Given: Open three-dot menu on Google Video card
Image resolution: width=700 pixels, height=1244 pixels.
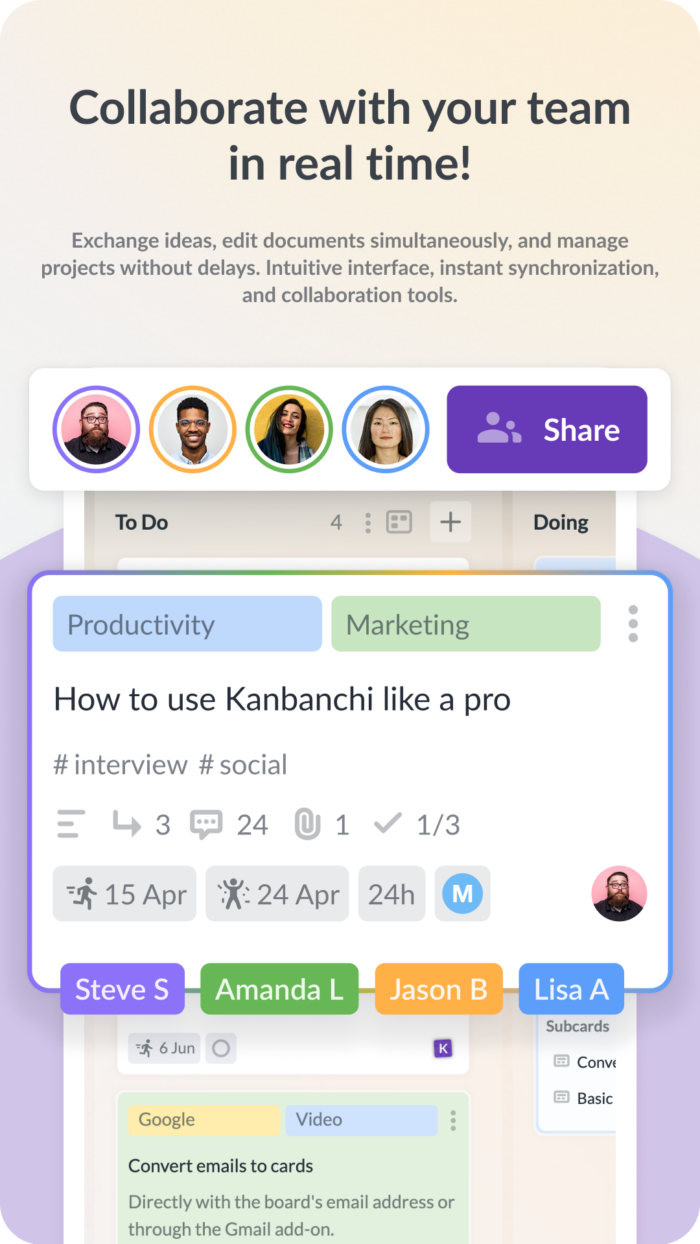Looking at the screenshot, I should point(453,1120).
